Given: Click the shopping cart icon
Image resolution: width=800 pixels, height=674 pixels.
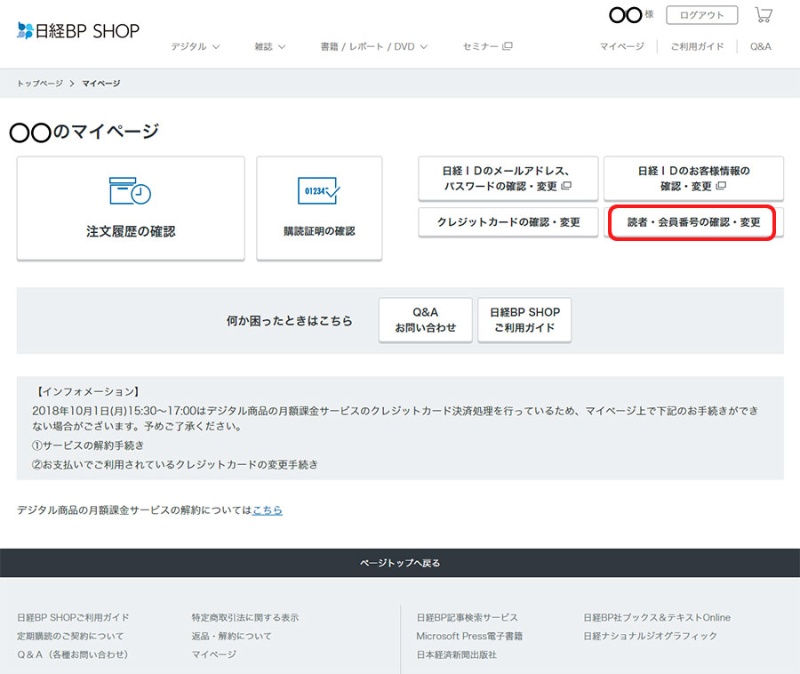Looking at the screenshot, I should click(763, 15).
